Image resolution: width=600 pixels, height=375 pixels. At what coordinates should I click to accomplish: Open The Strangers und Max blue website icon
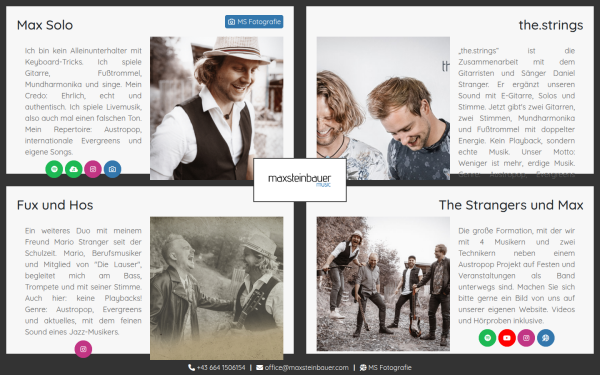(546, 338)
